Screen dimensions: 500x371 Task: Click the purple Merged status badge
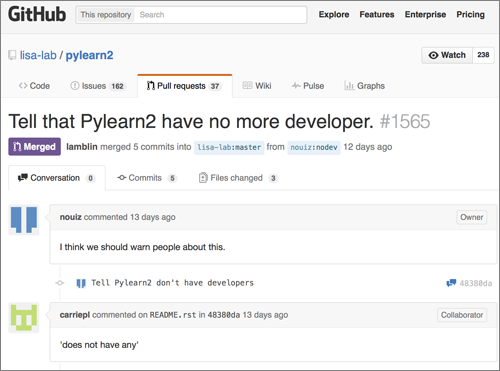pyautogui.click(x=35, y=147)
